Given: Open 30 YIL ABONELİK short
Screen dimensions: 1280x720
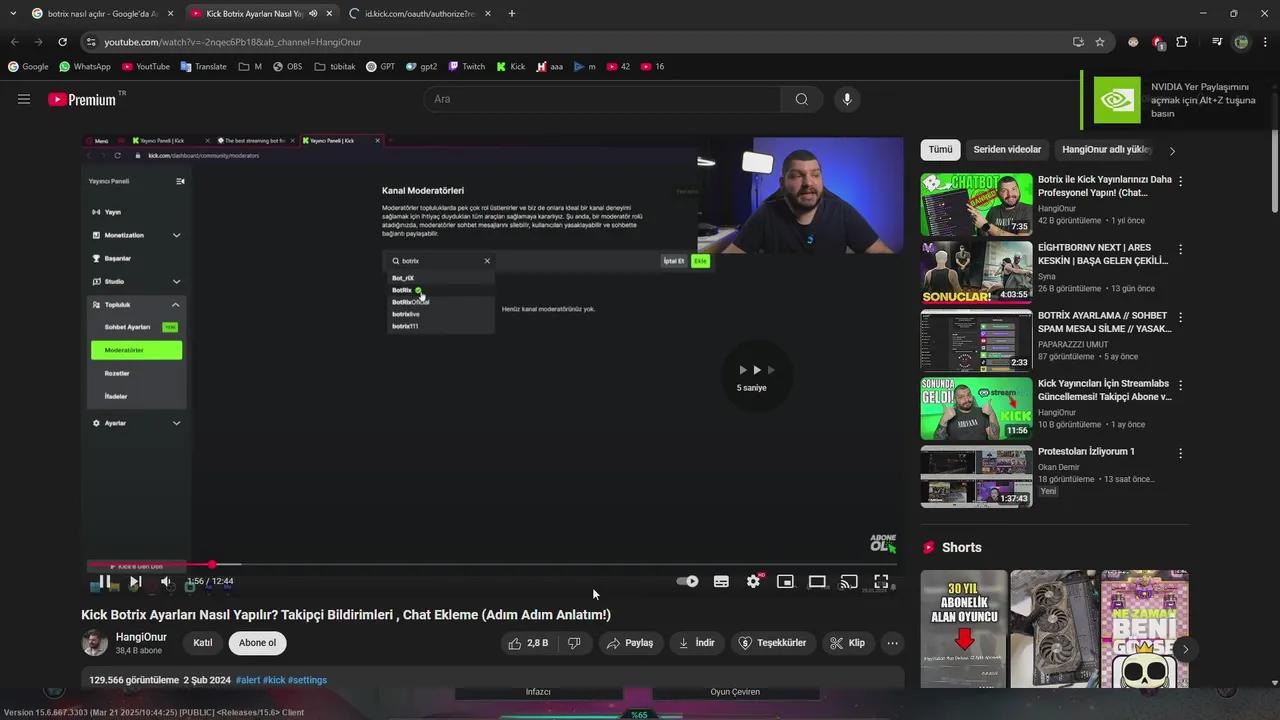Looking at the screenshot, I should click(964, 629).
